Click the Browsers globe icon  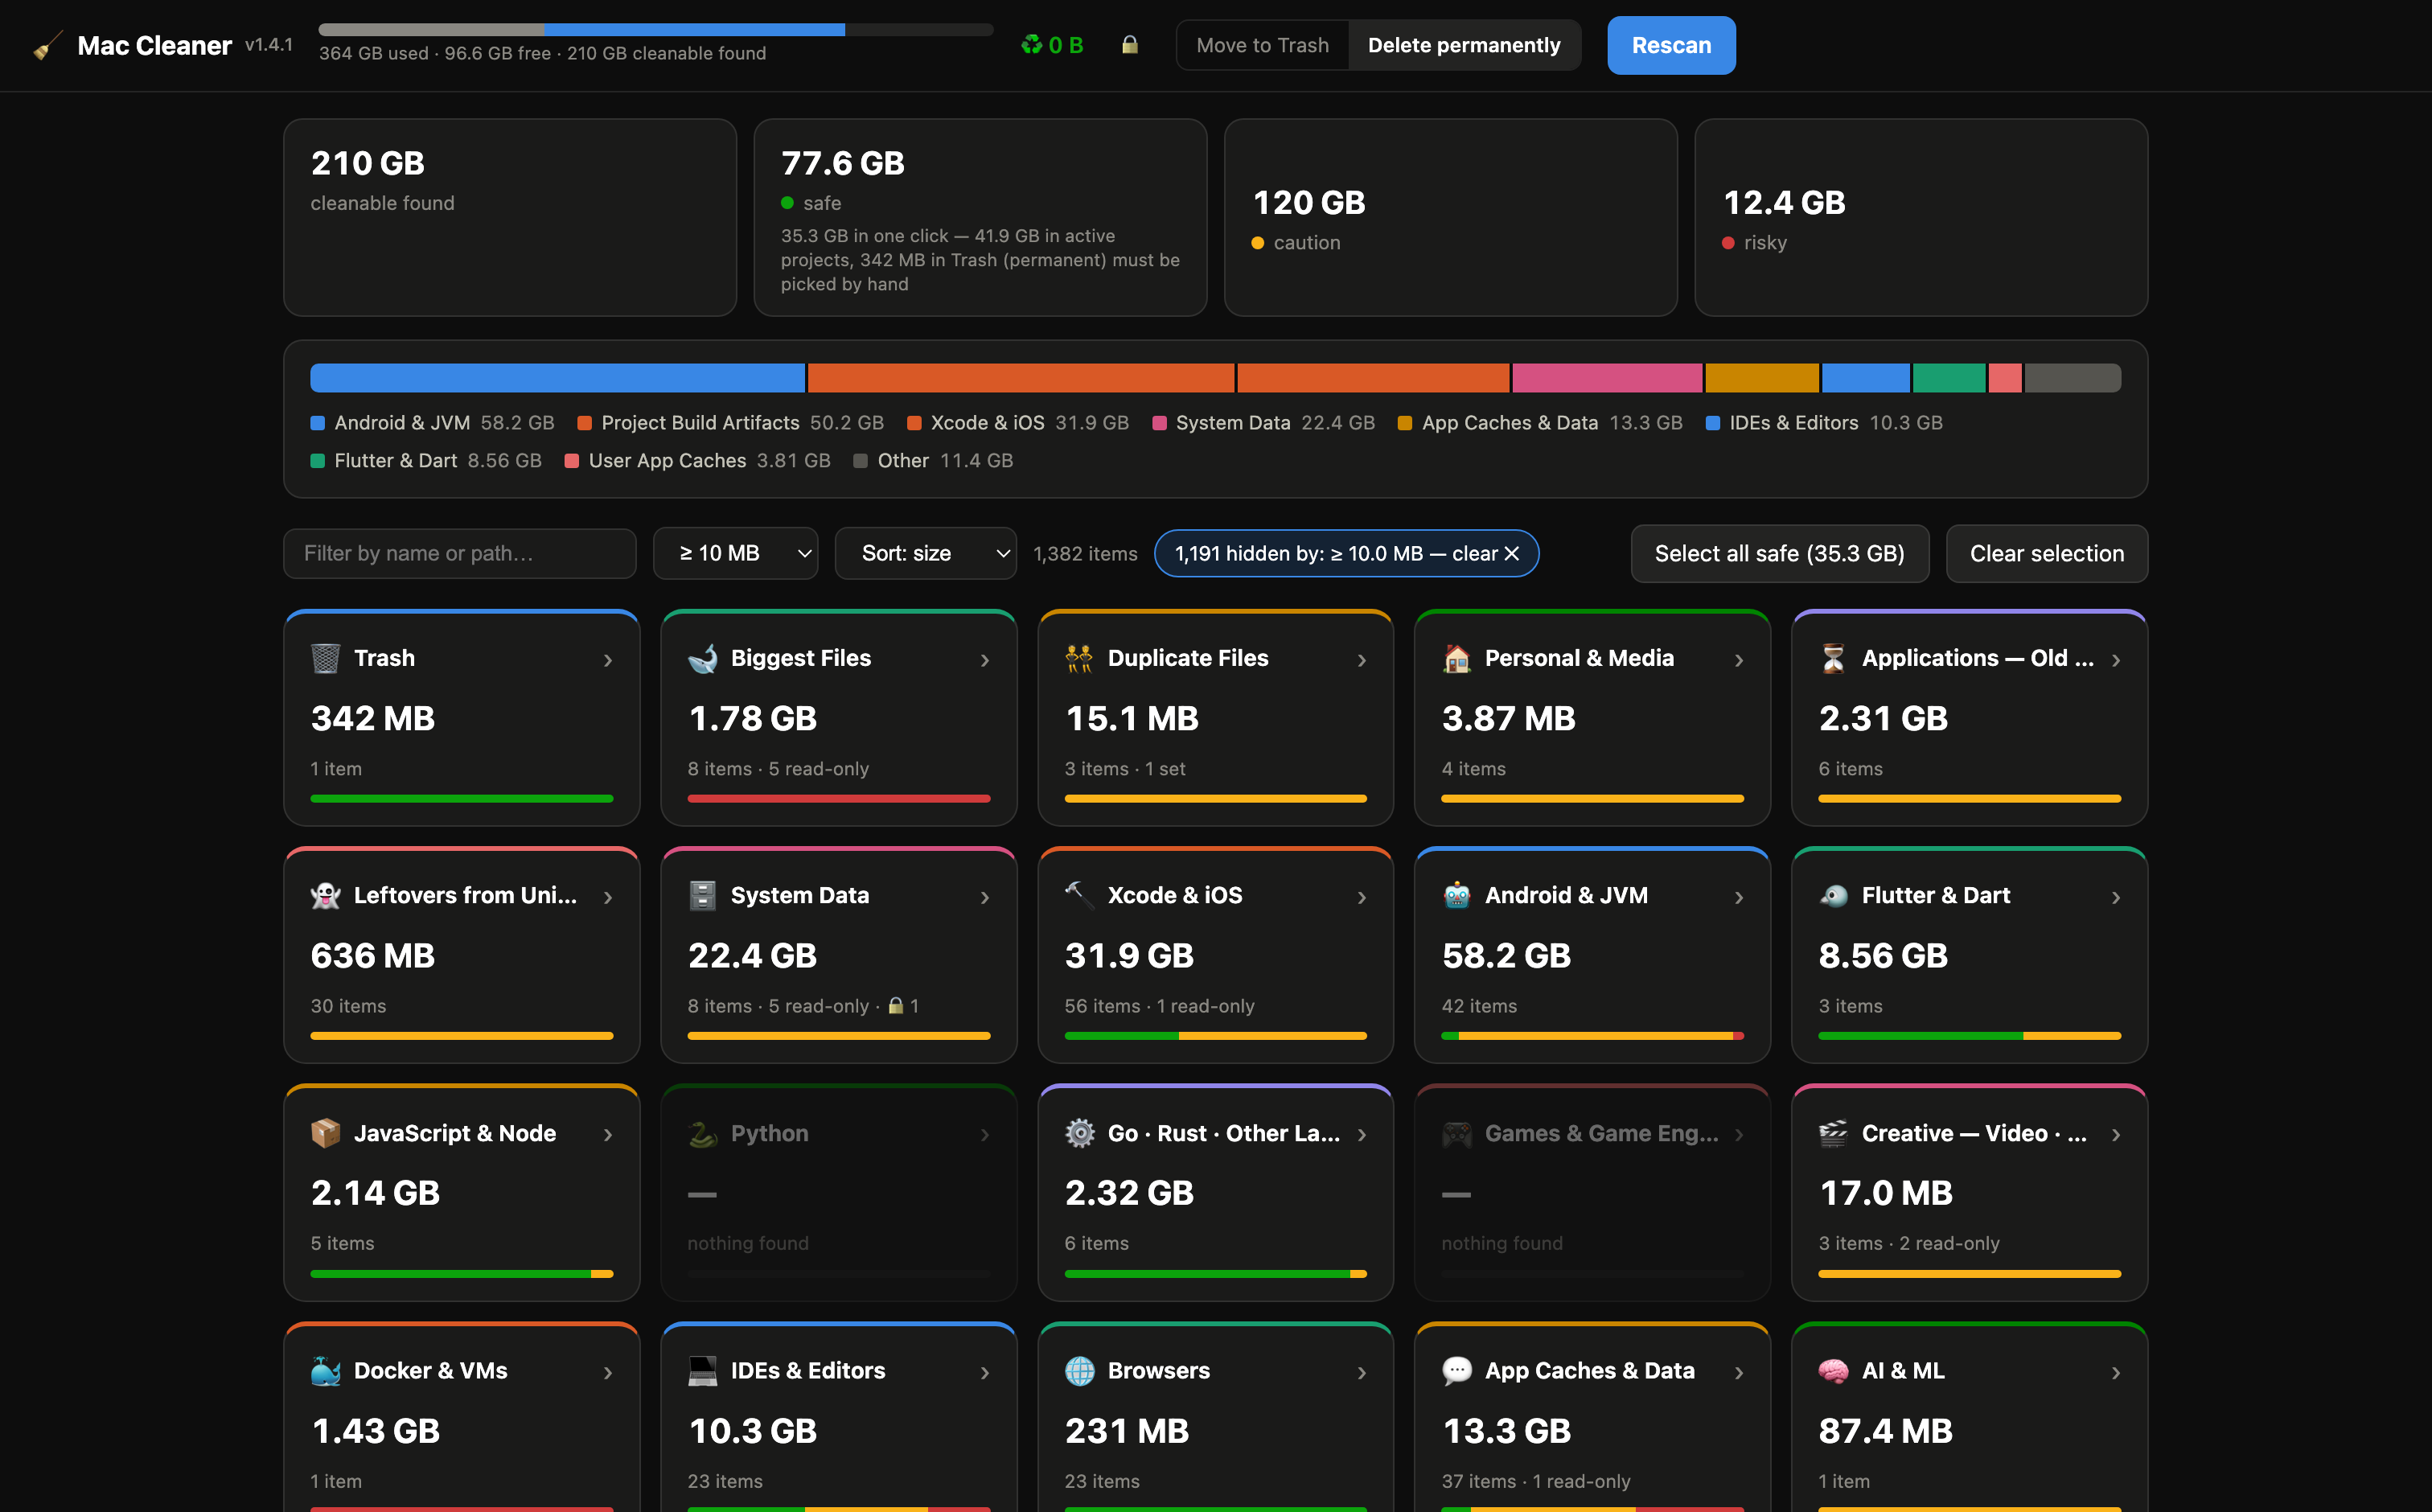(1079, 1370)
